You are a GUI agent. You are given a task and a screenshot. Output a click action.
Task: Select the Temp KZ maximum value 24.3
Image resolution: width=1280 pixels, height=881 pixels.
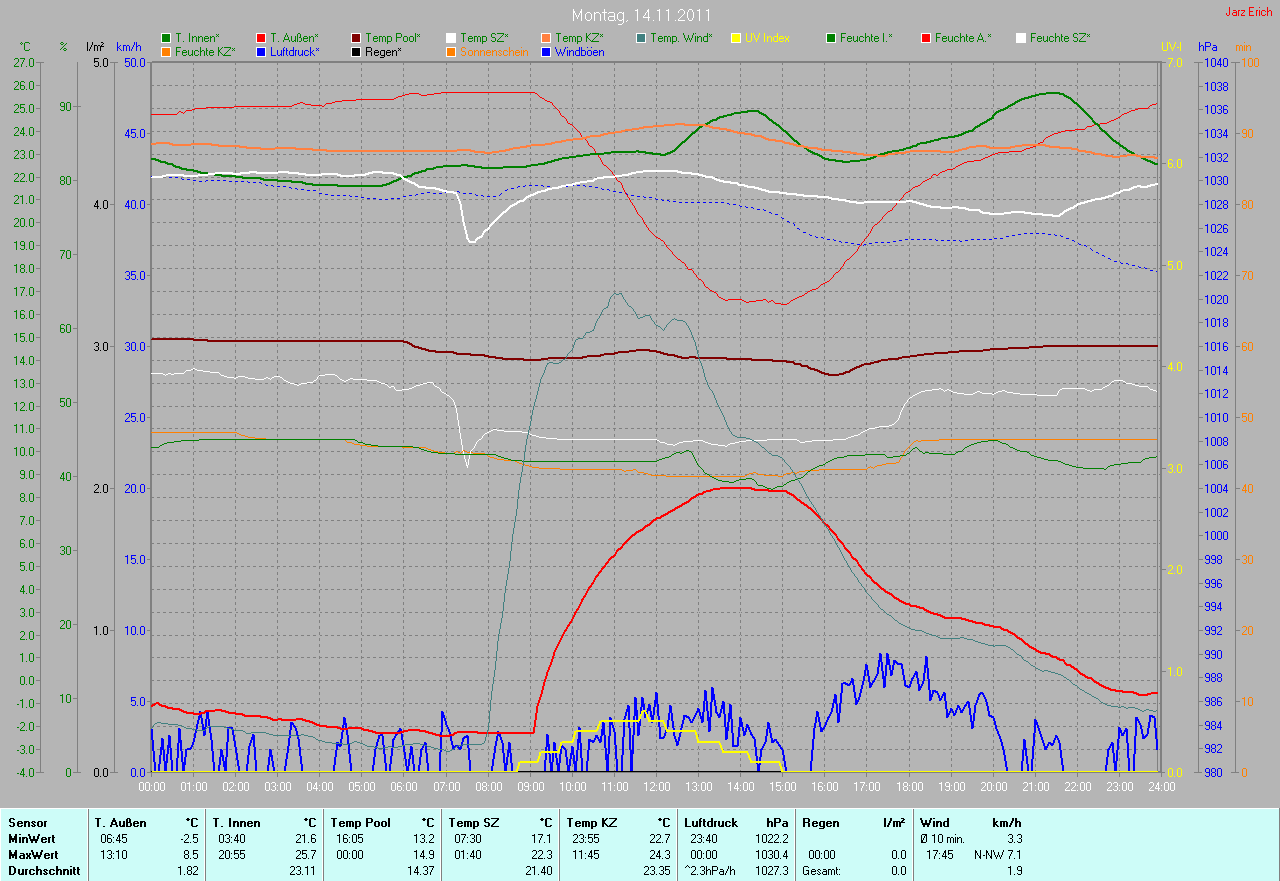pyautogui.click(x=658, y=855)
